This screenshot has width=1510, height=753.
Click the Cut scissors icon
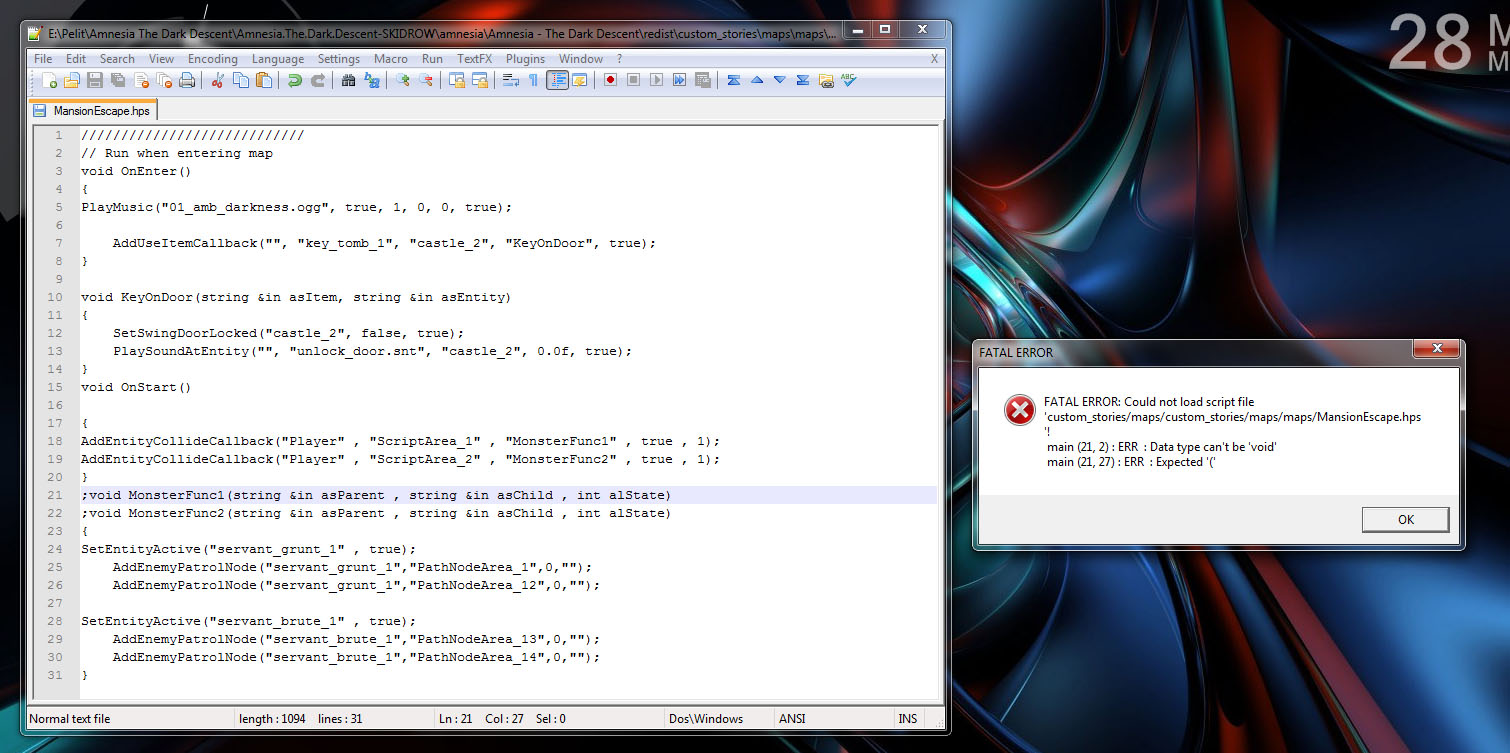(217, 80)
